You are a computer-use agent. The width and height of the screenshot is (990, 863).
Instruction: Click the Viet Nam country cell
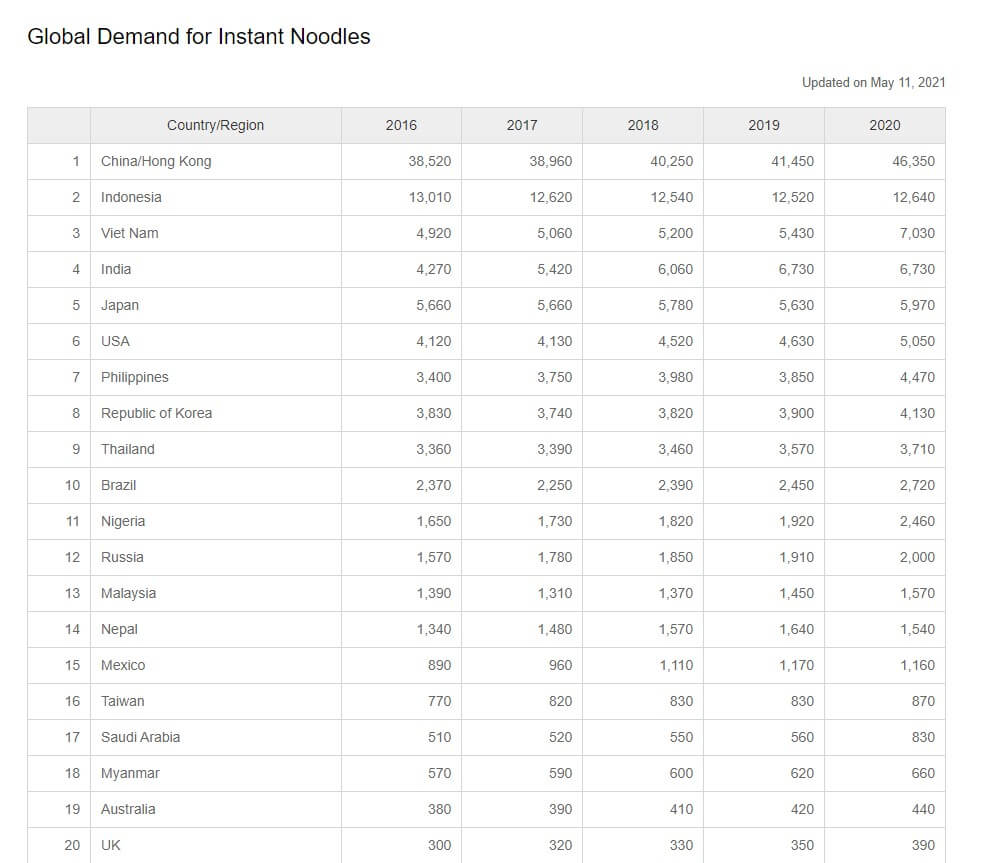click(215, 234)
